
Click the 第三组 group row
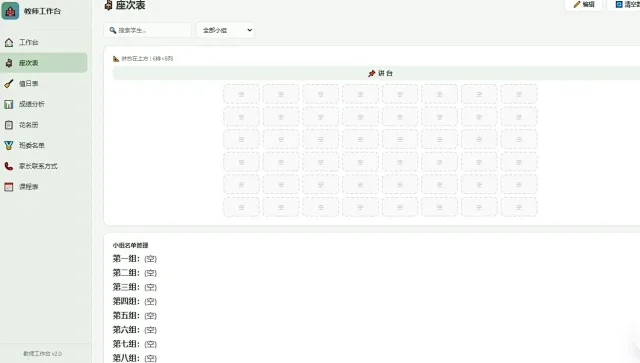(135, 287)
